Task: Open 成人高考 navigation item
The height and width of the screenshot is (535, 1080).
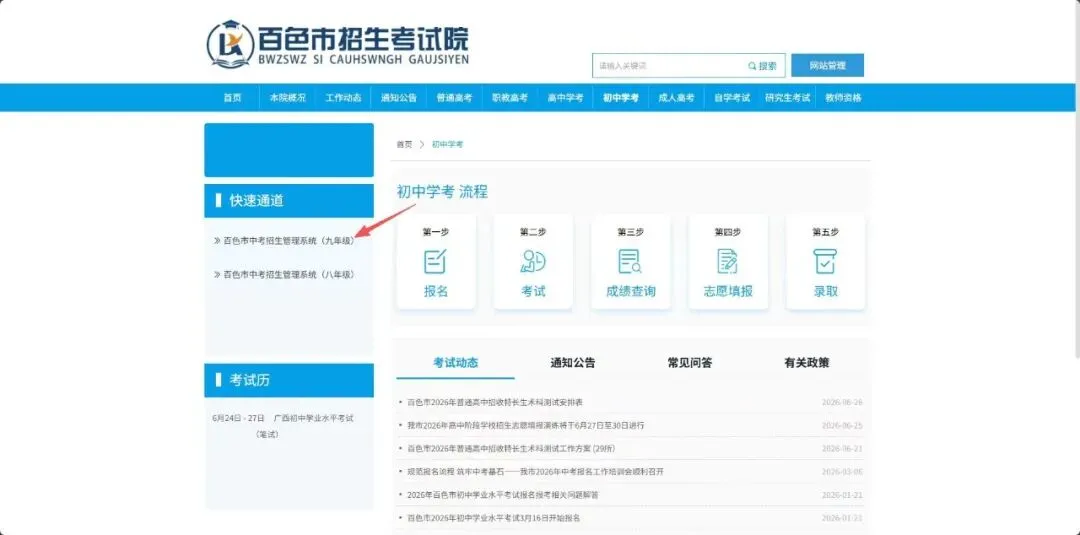Action: click(x=676, y=98)
